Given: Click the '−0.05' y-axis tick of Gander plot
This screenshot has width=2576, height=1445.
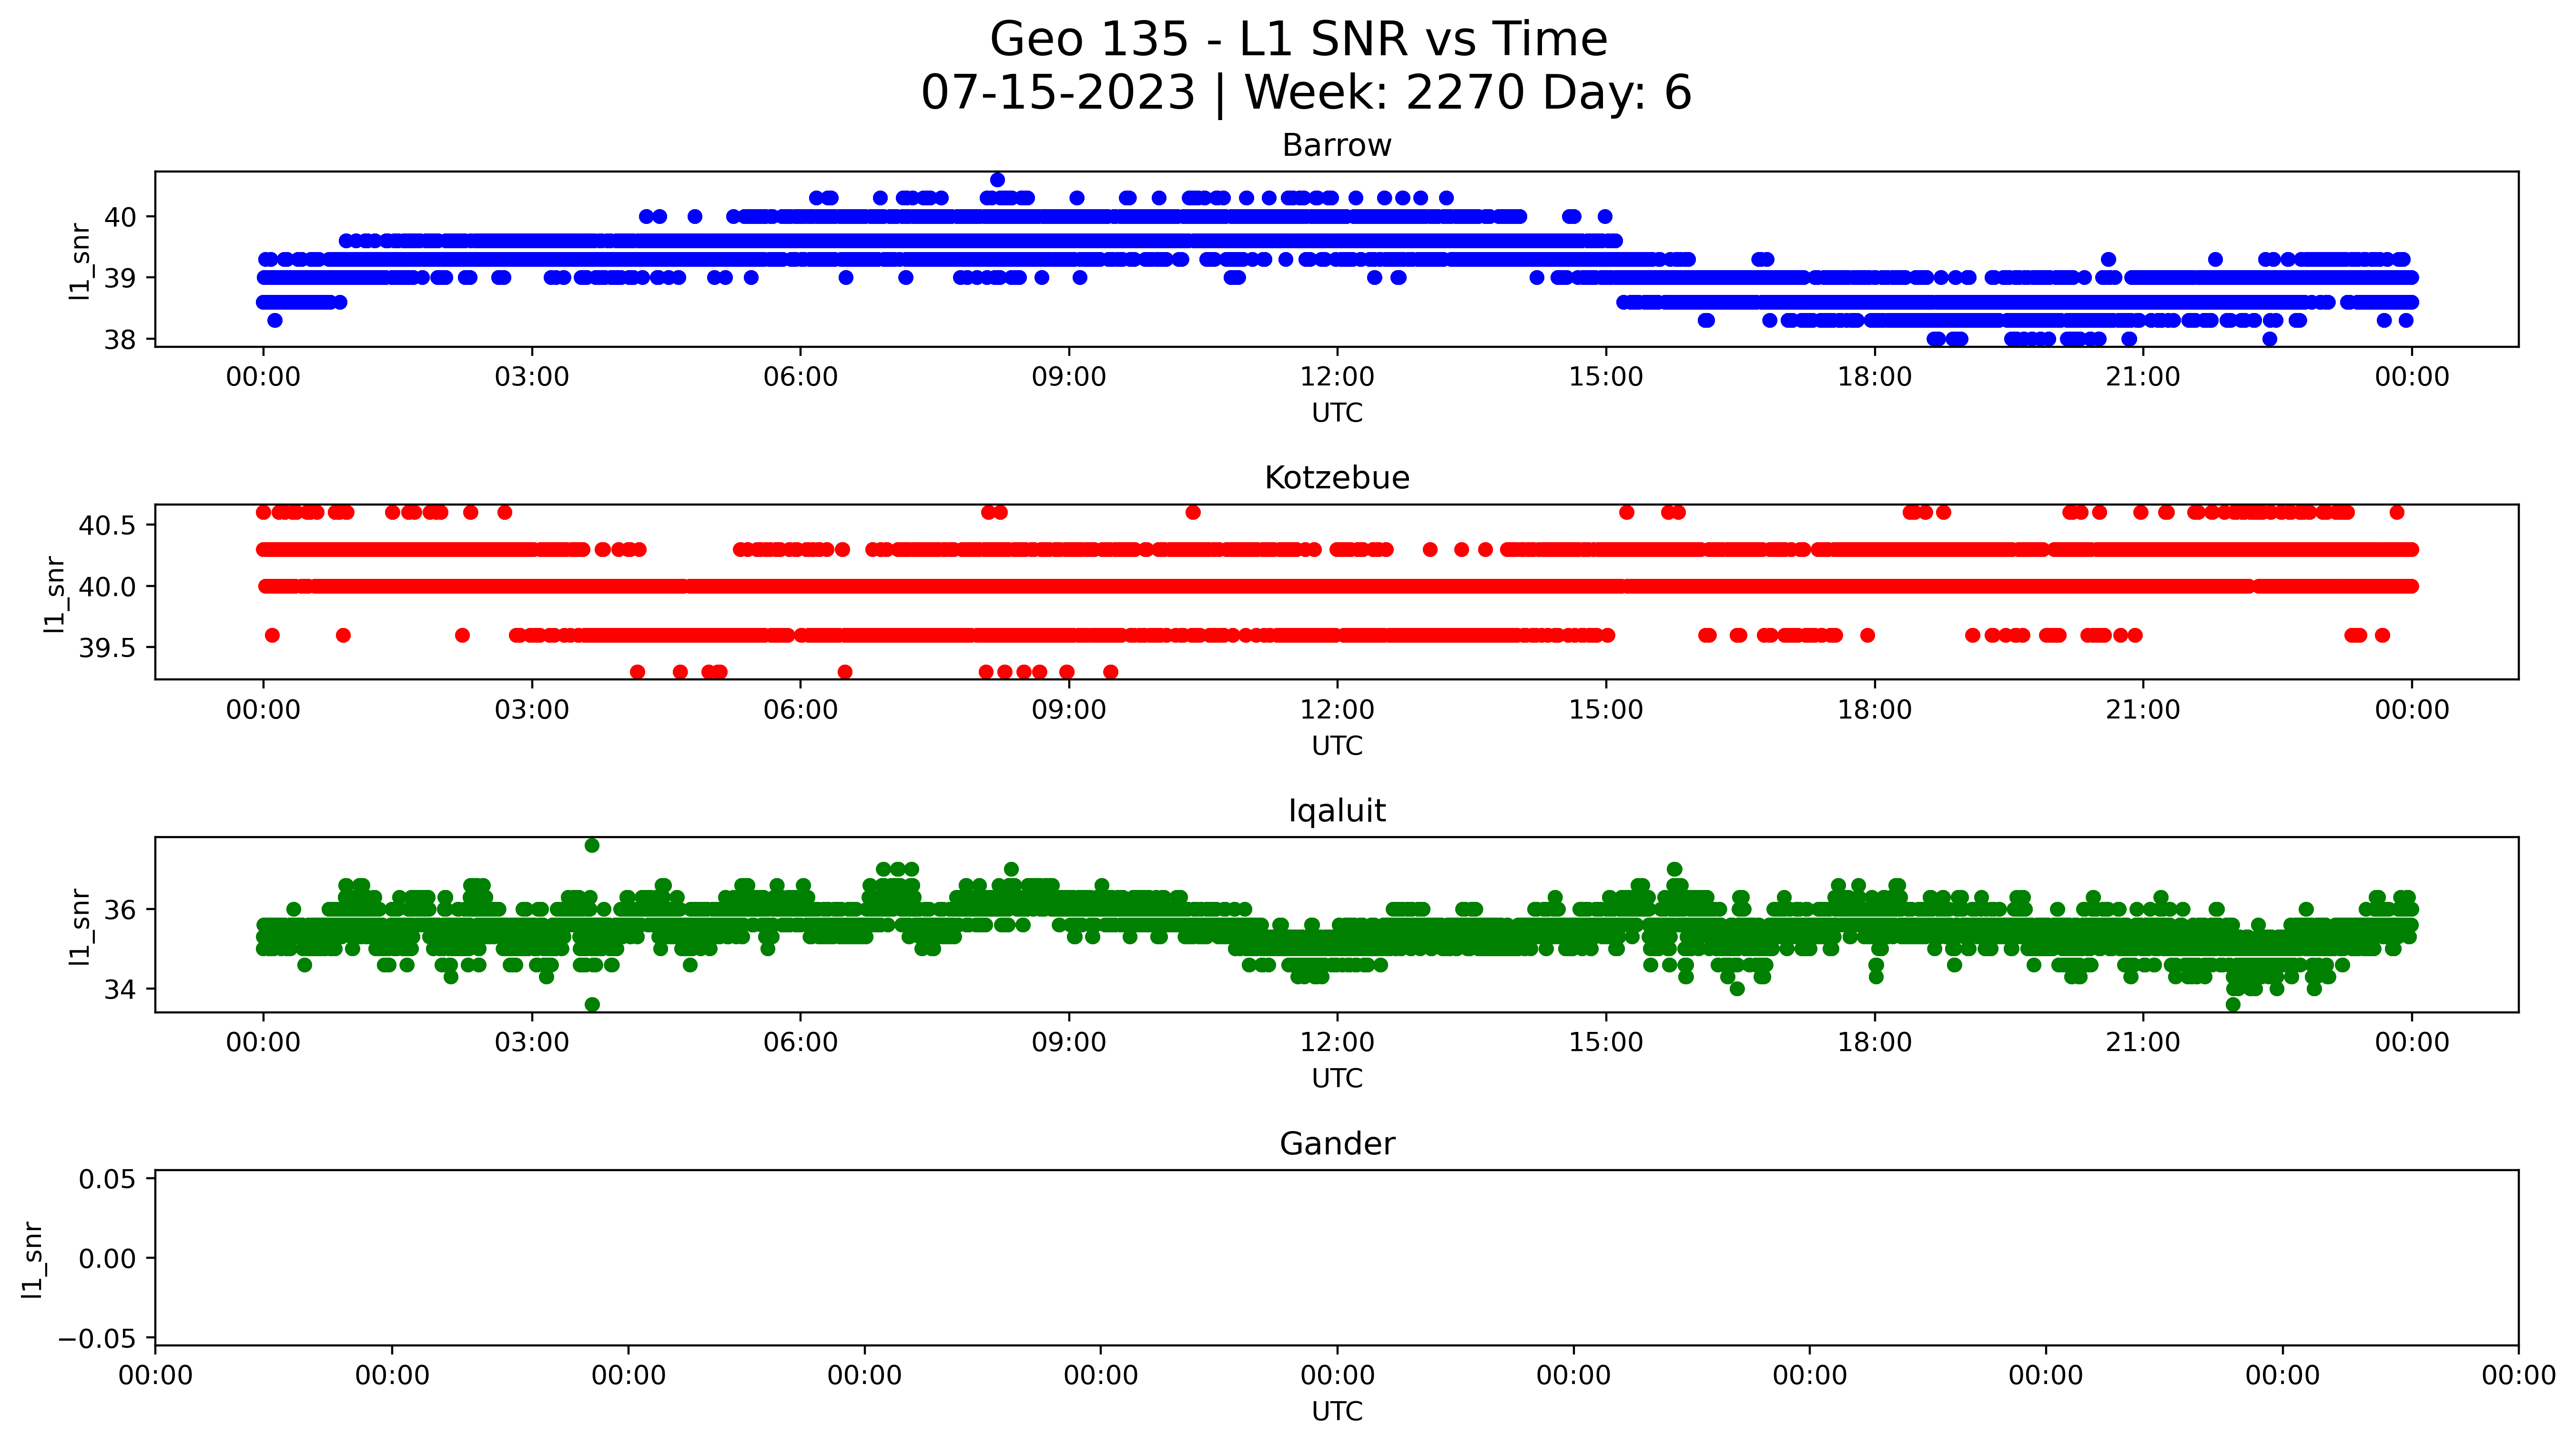Looking at the screenshot, I should [x=97, y=1338].
